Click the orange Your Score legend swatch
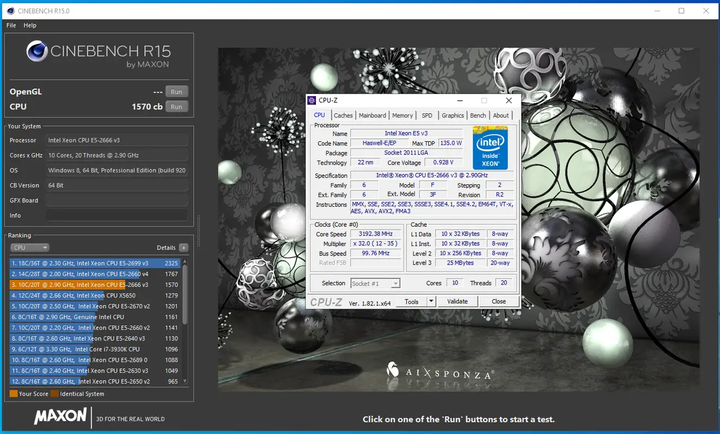The height and width of the screenshot is (434, 720). (14, 394)
